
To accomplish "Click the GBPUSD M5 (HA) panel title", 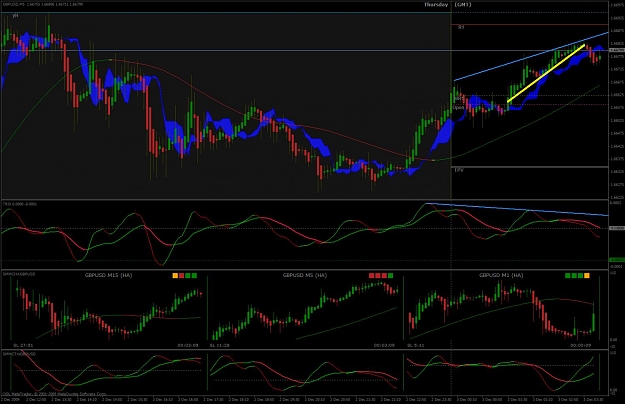I will [305, 275].
